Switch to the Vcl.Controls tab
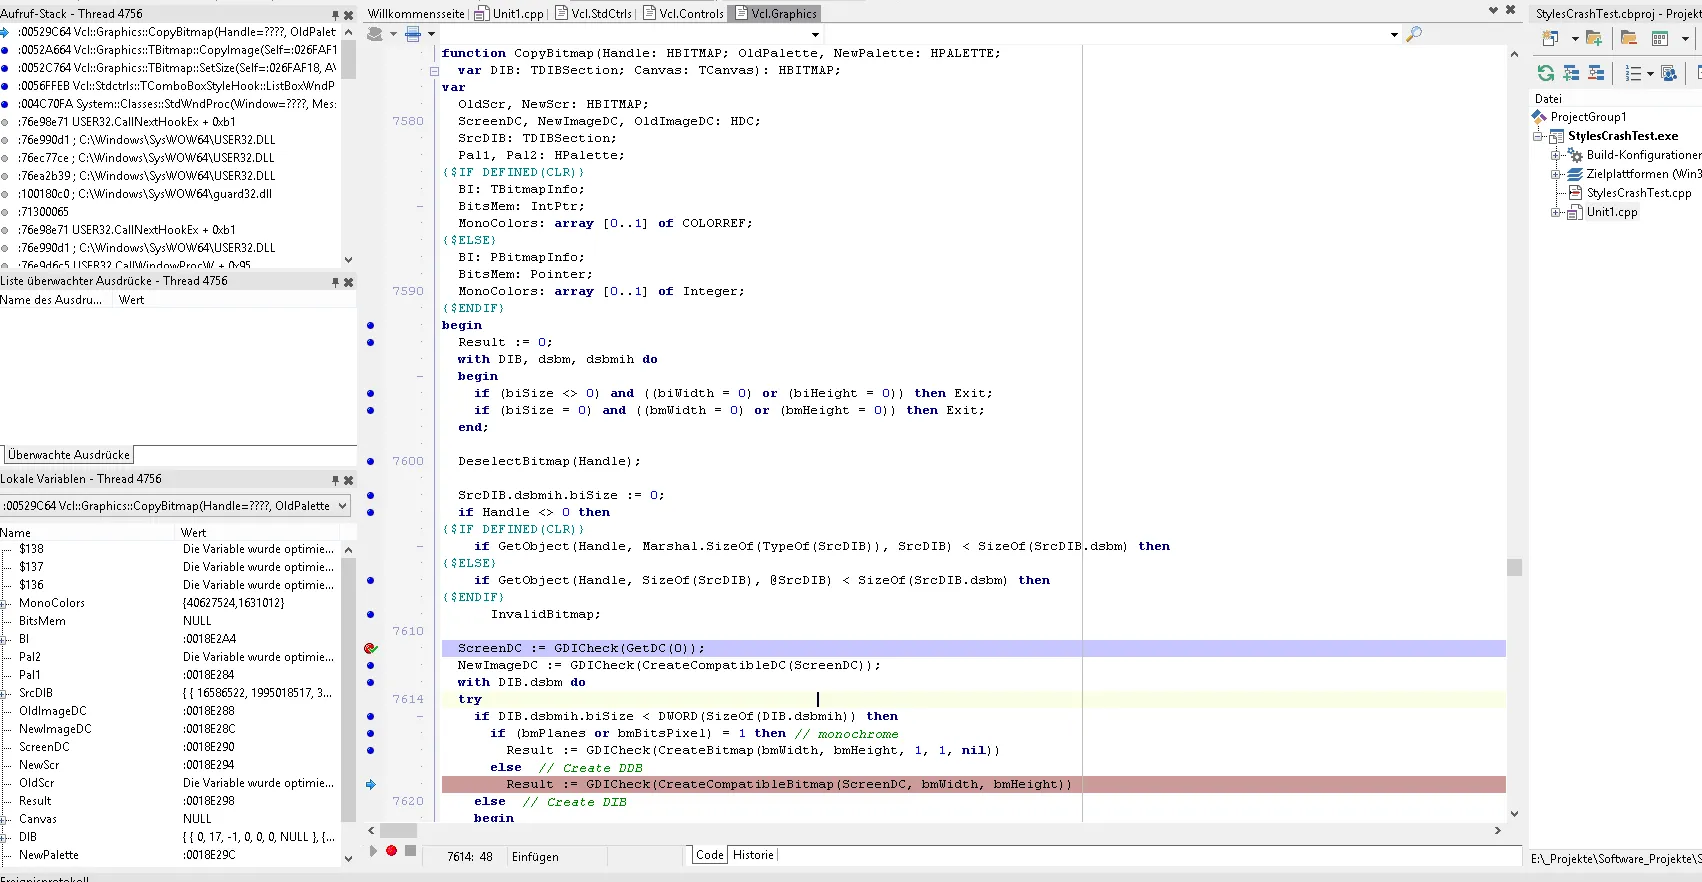Image resolution: width=1702 pixels, height=882 pixels. [683, 14]
